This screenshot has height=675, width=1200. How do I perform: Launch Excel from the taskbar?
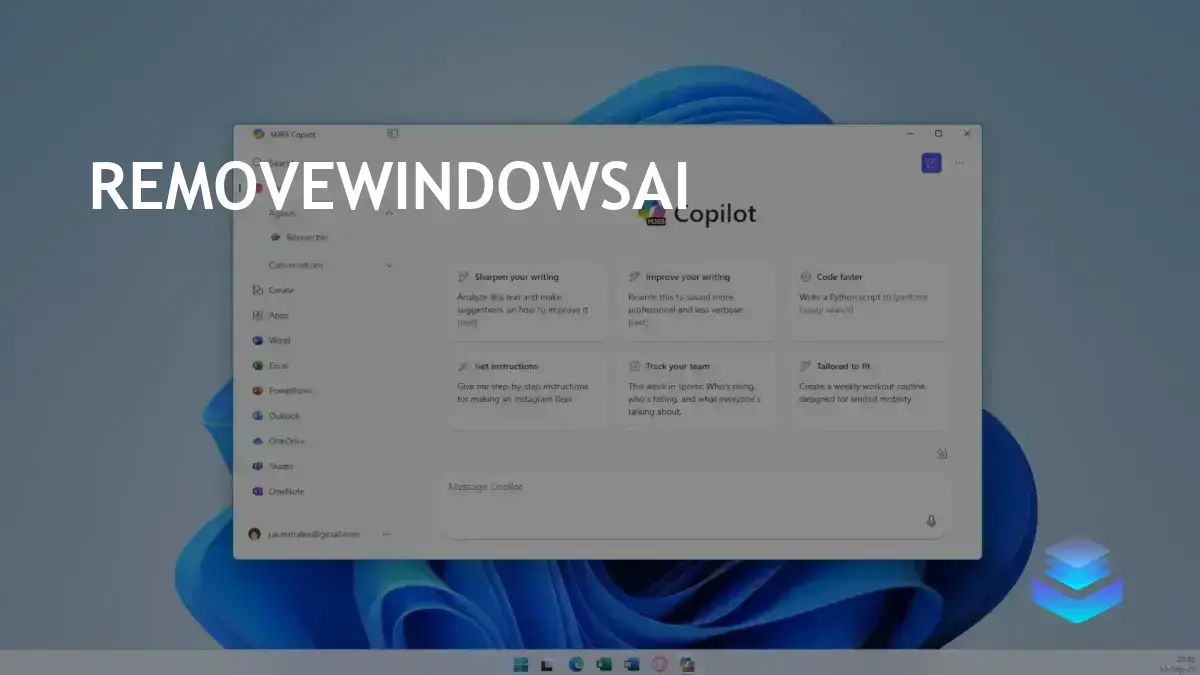tap(603, 664)
